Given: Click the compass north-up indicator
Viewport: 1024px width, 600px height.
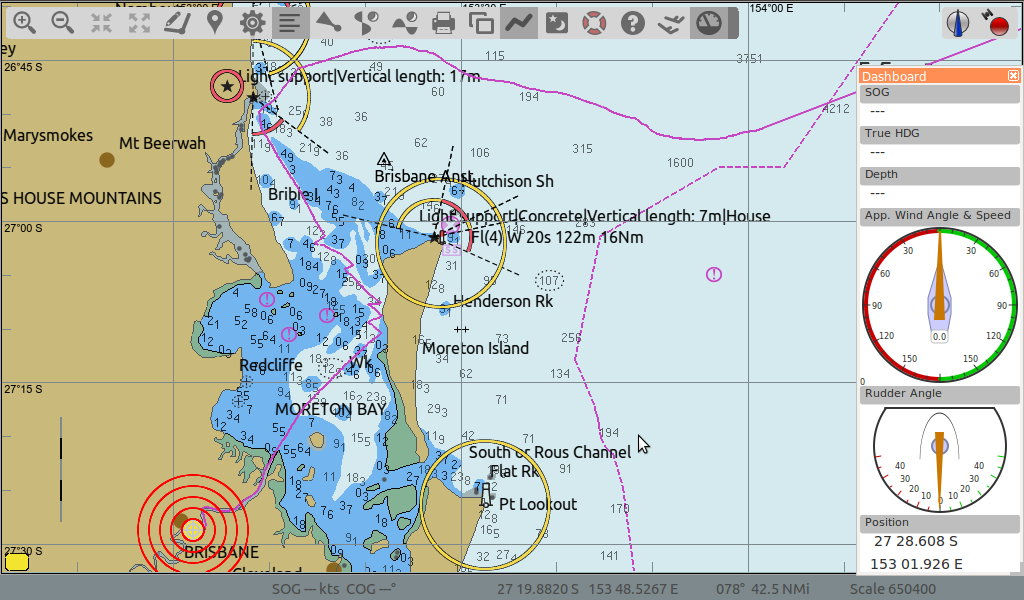Looking at the screenshot, I should tap(959, 24).
